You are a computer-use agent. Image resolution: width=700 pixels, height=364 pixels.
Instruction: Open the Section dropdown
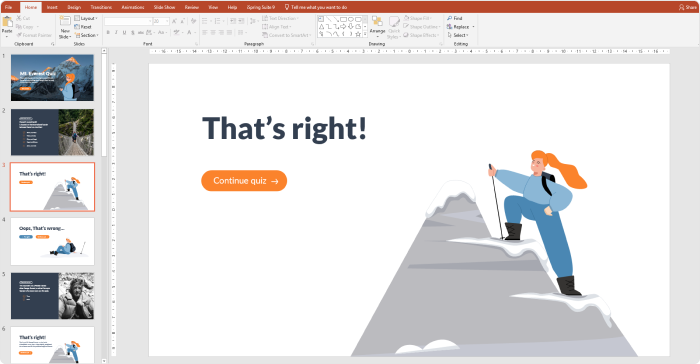coord(86,35)
